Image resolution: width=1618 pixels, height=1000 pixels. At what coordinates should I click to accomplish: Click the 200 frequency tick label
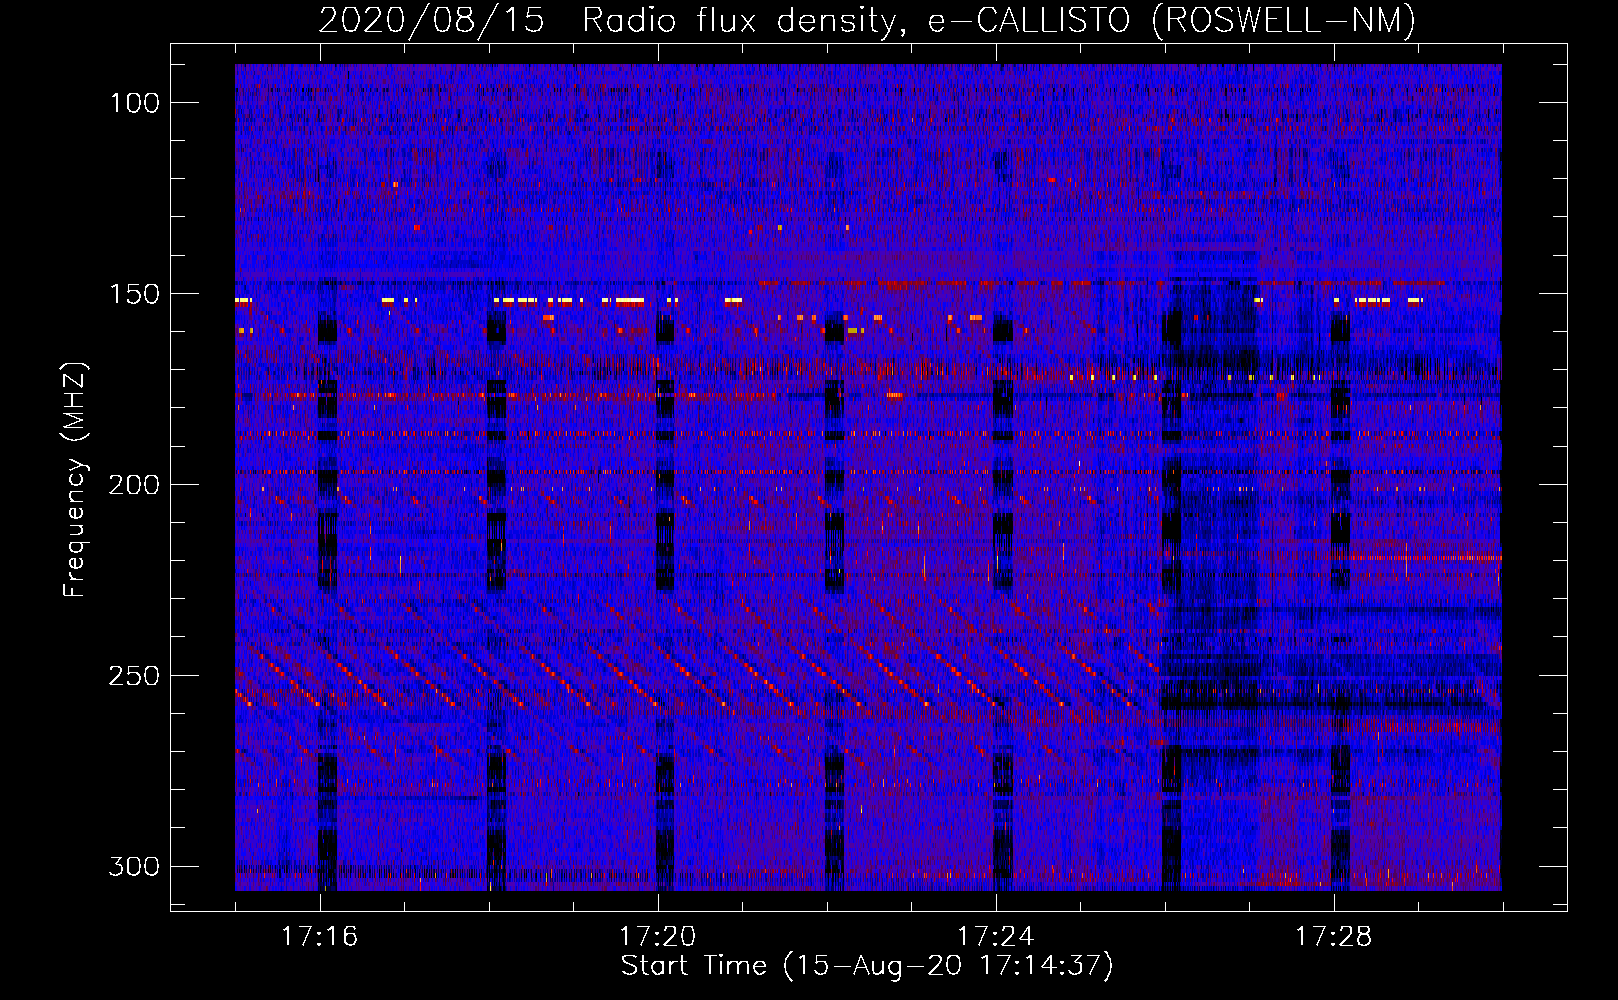tap(134, 485)
